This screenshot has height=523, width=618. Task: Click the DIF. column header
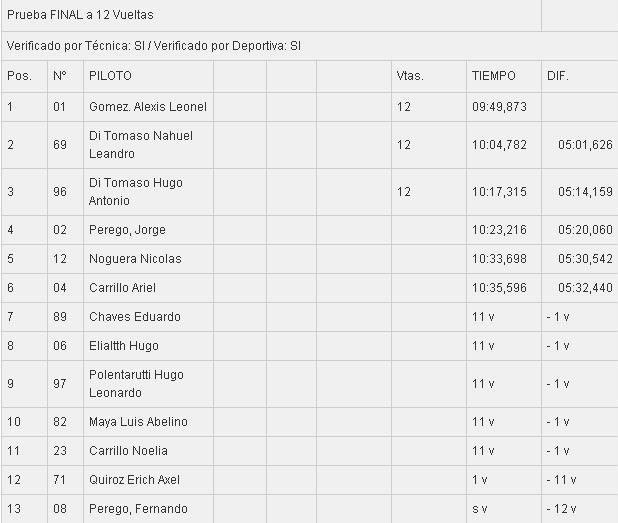(x=558, y=76)
